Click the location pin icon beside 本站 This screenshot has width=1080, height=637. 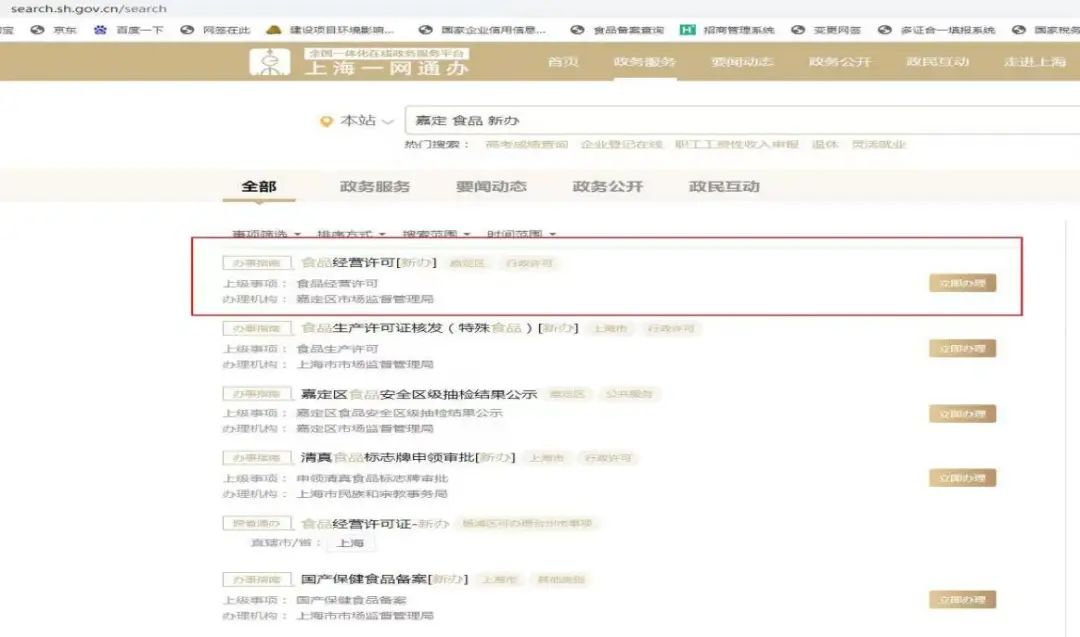click(x=325, y=121)
